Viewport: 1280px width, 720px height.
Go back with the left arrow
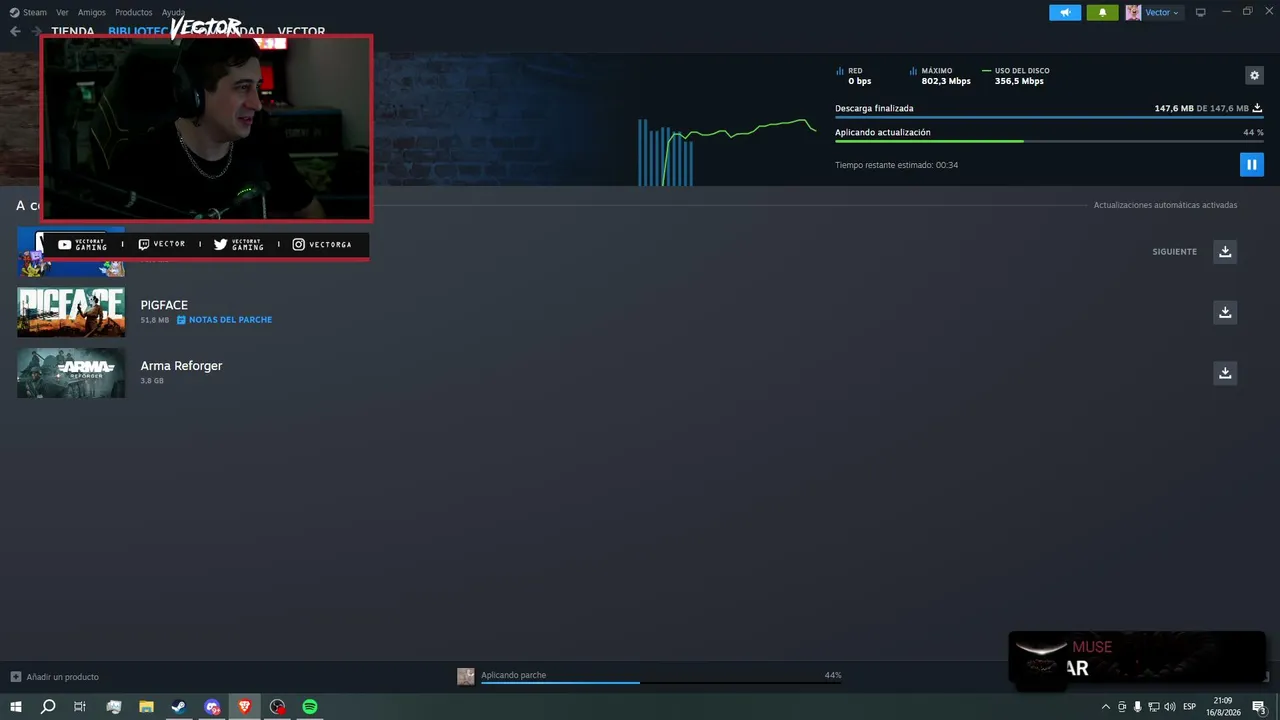(15, 31)
